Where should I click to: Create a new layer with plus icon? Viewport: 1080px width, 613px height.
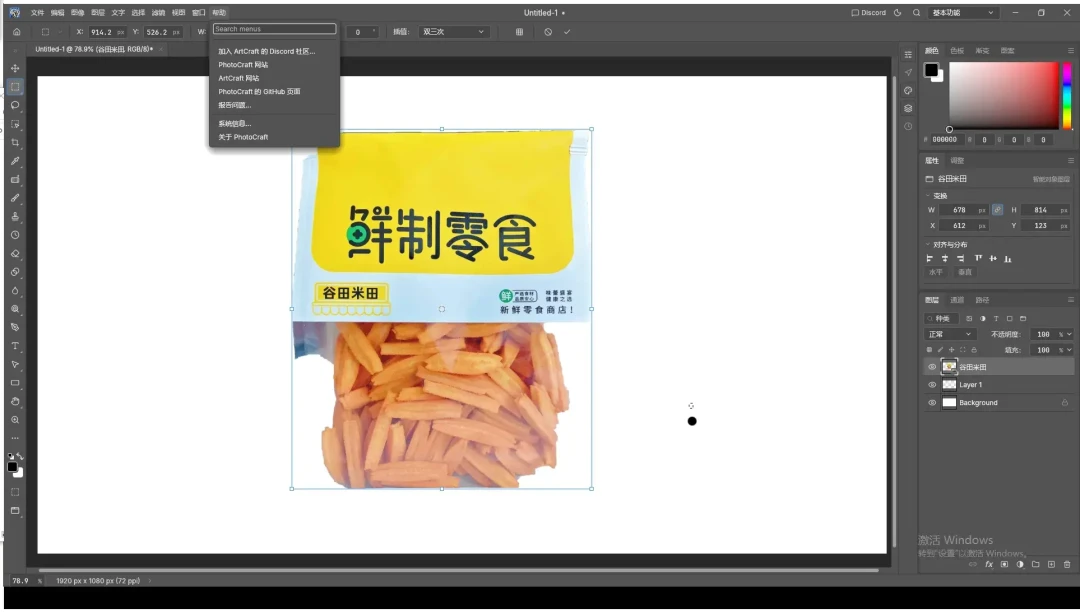(1051, 564)
